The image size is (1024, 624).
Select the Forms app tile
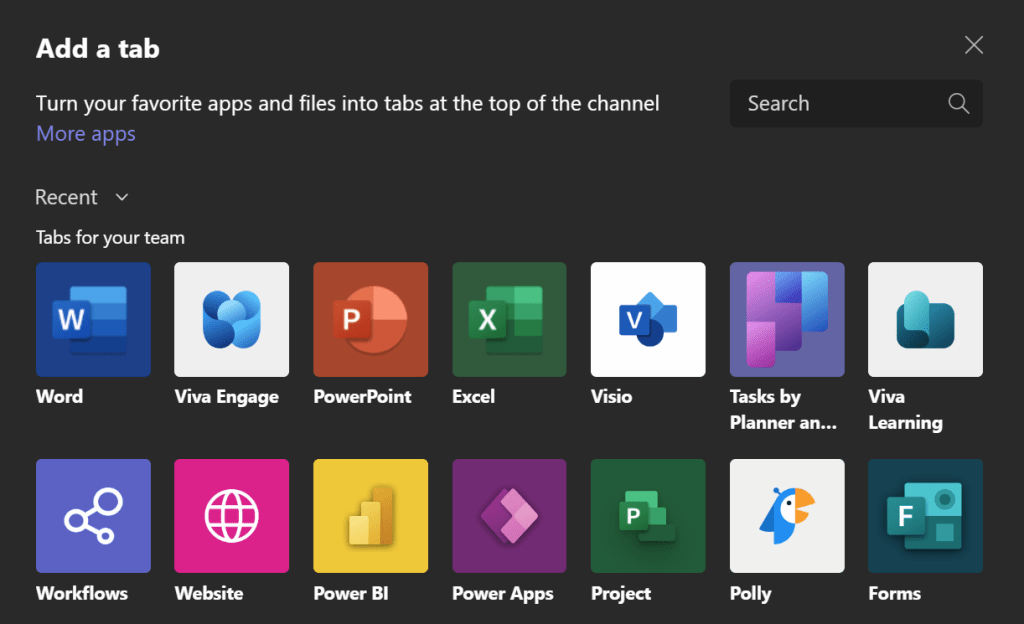(x=925, y=516)
